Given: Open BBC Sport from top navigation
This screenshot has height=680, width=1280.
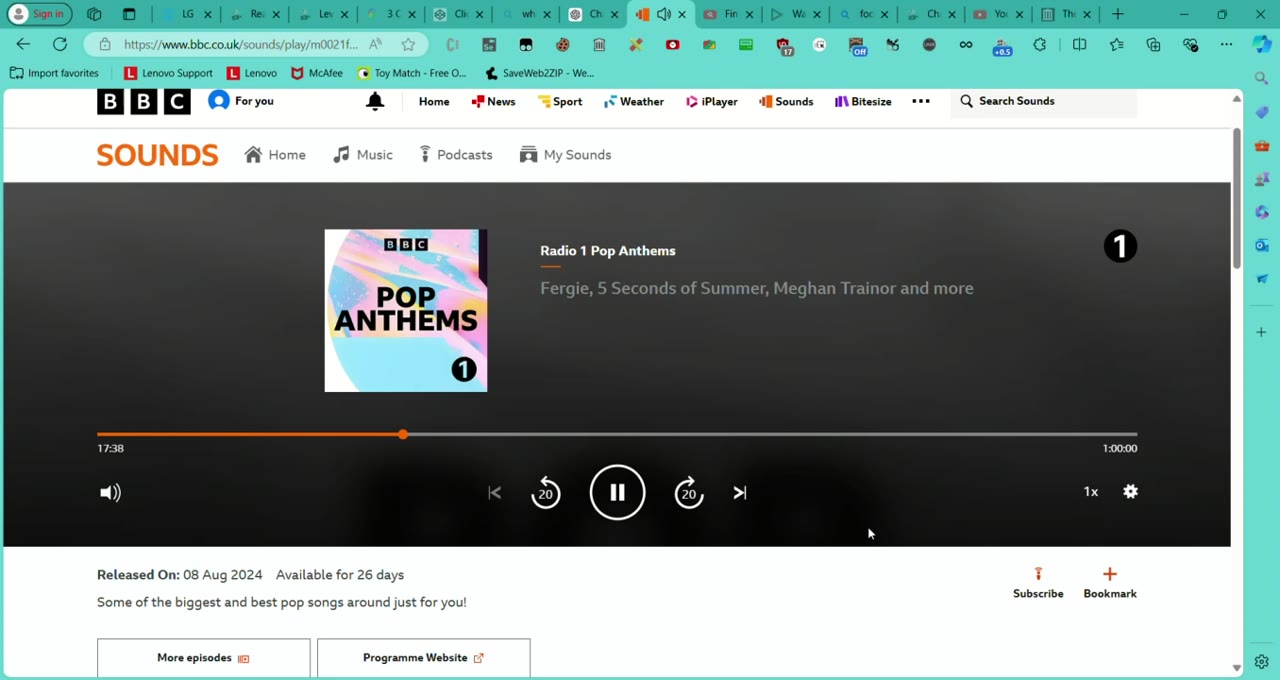Looking at the screenshot, I should [560, 101].
